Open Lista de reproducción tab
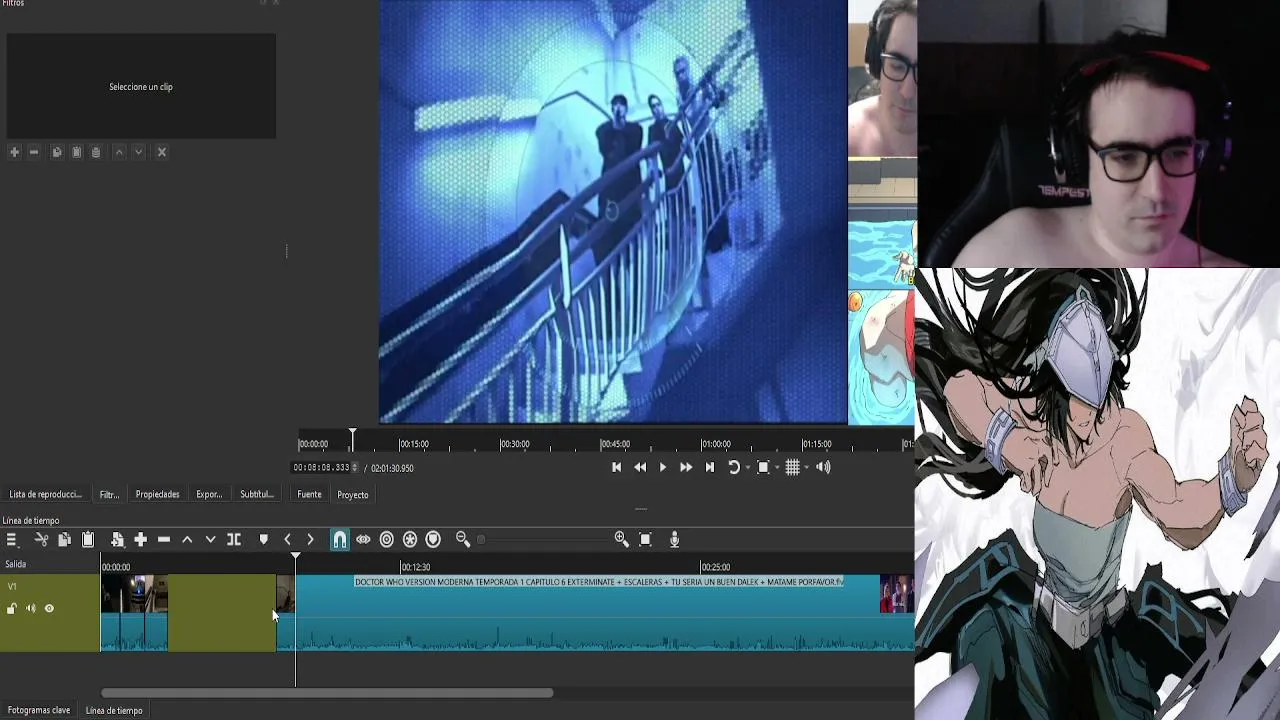 coord(45,494)
